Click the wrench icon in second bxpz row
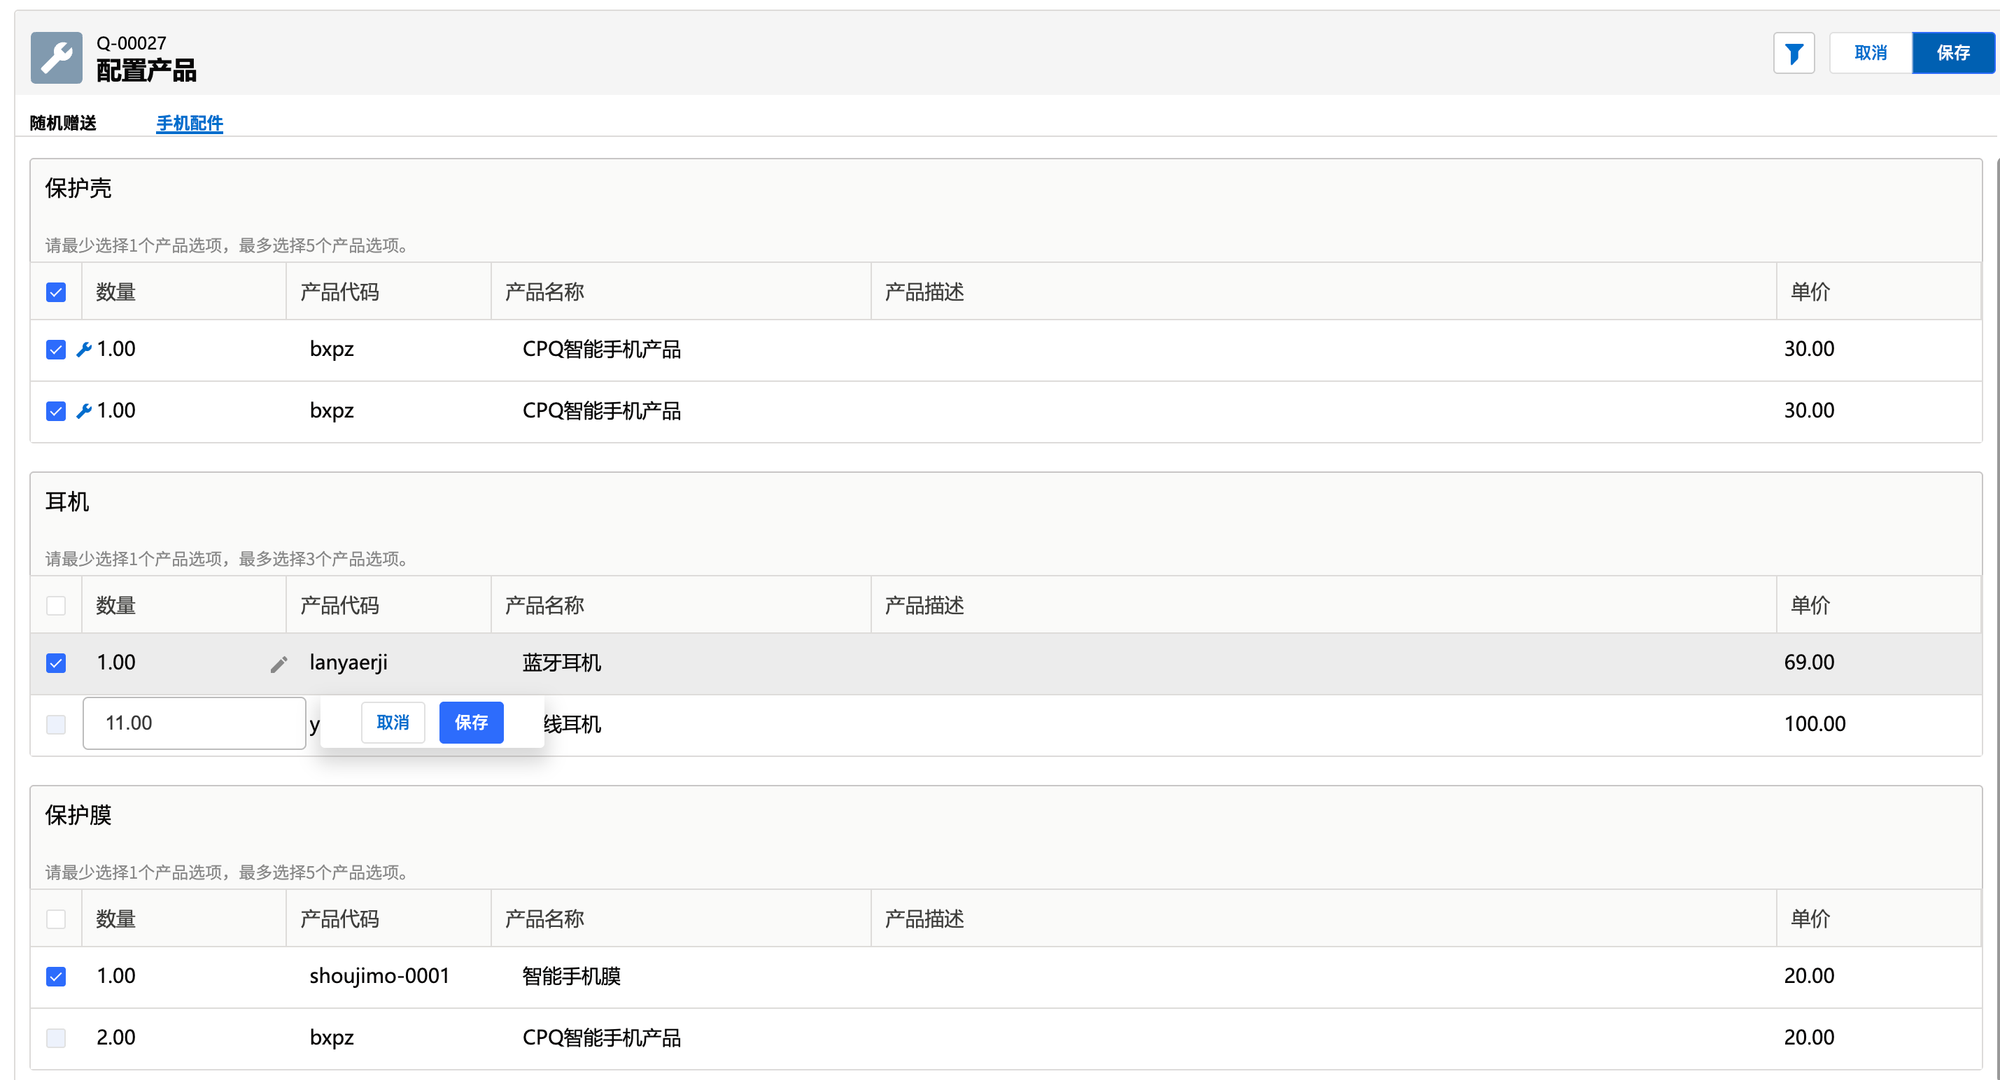The image size is (2000, 1080). tap(84, 411)
